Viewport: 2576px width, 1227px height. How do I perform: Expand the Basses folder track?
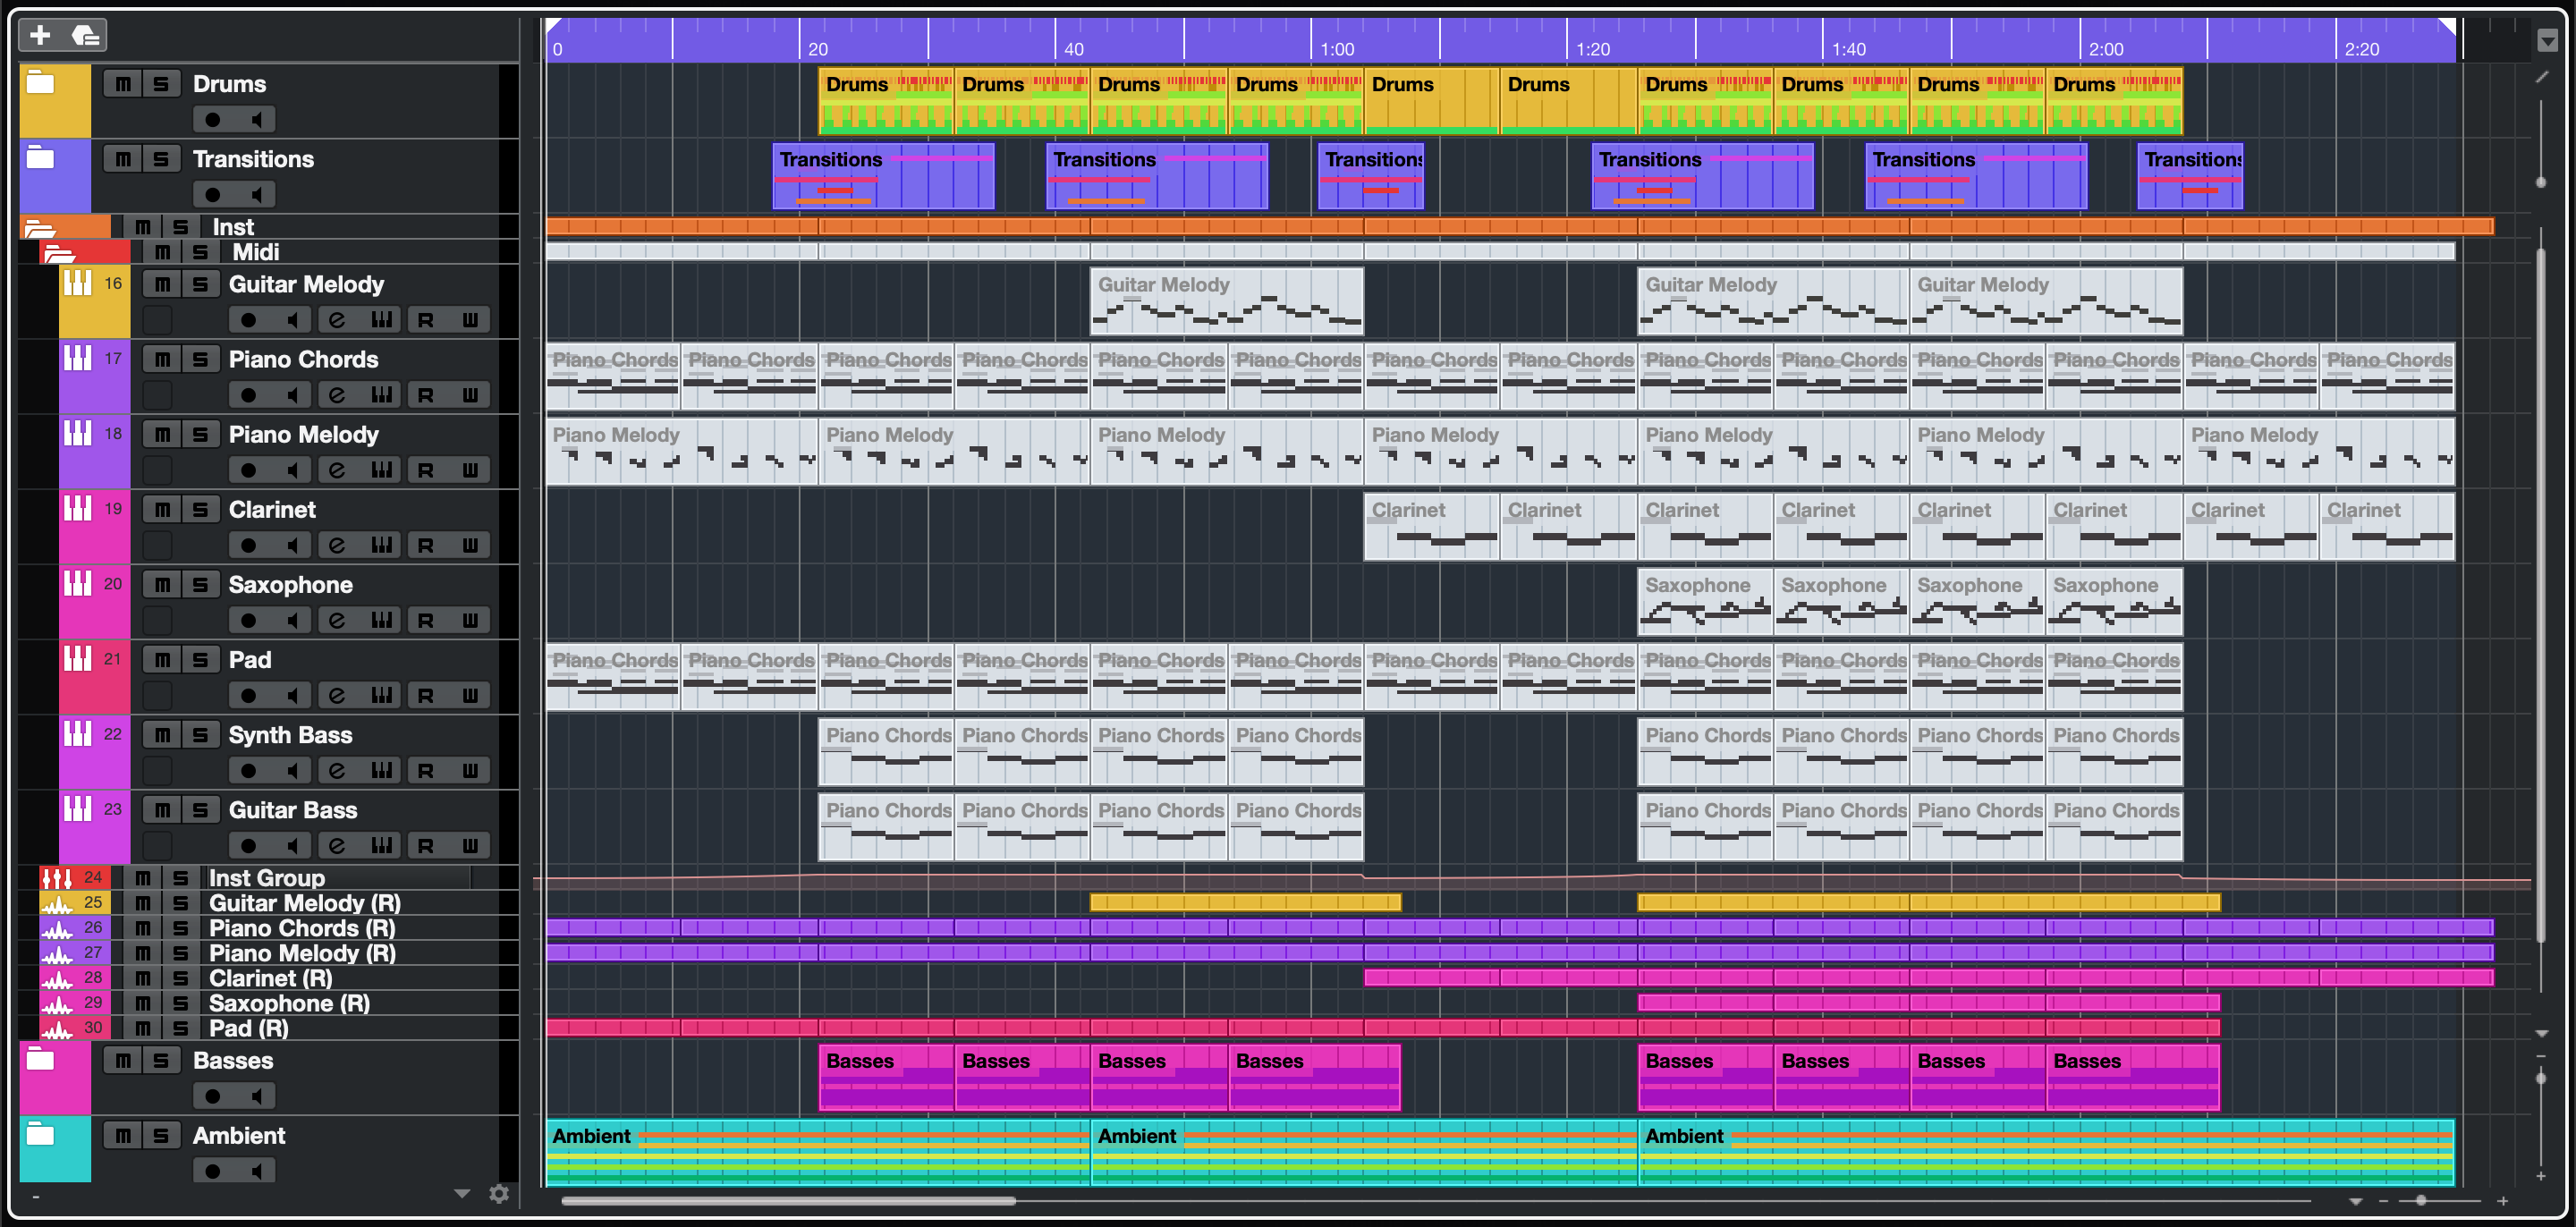40,1060
